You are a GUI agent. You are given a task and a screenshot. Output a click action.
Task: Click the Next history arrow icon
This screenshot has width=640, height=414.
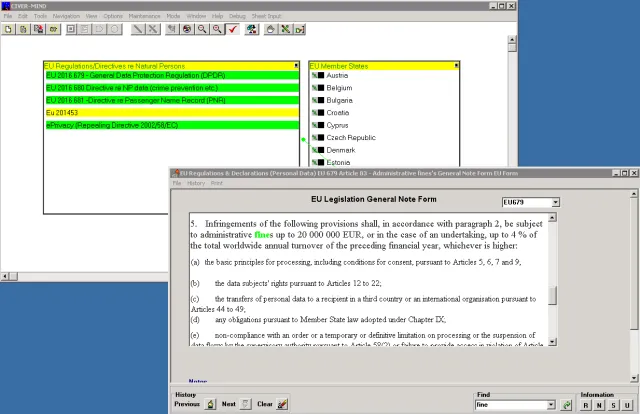[x=245, y=404]
